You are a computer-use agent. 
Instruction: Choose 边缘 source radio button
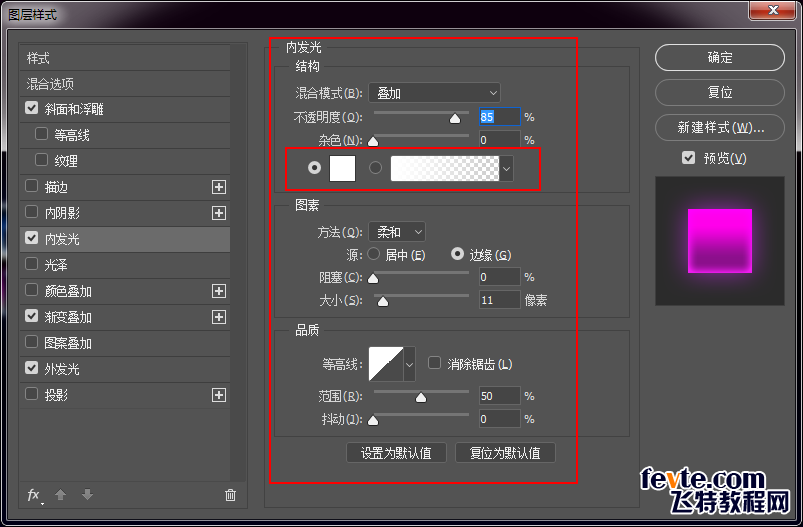[x=457, y=254]
